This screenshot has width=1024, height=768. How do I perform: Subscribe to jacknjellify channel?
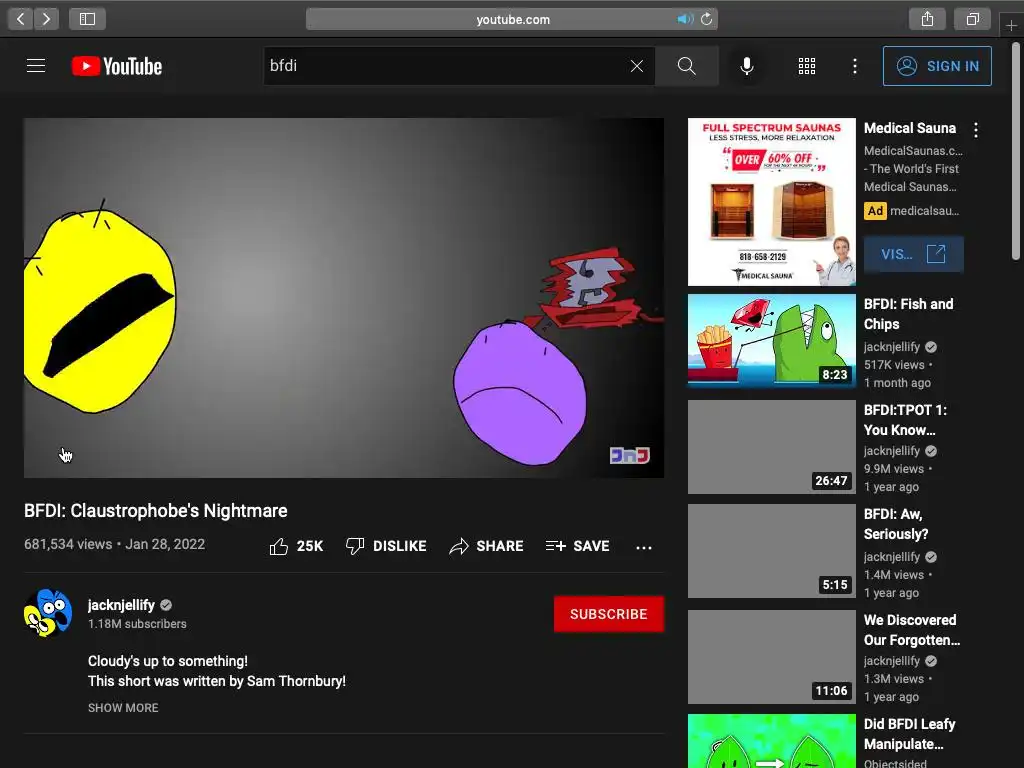click(609, 614)
